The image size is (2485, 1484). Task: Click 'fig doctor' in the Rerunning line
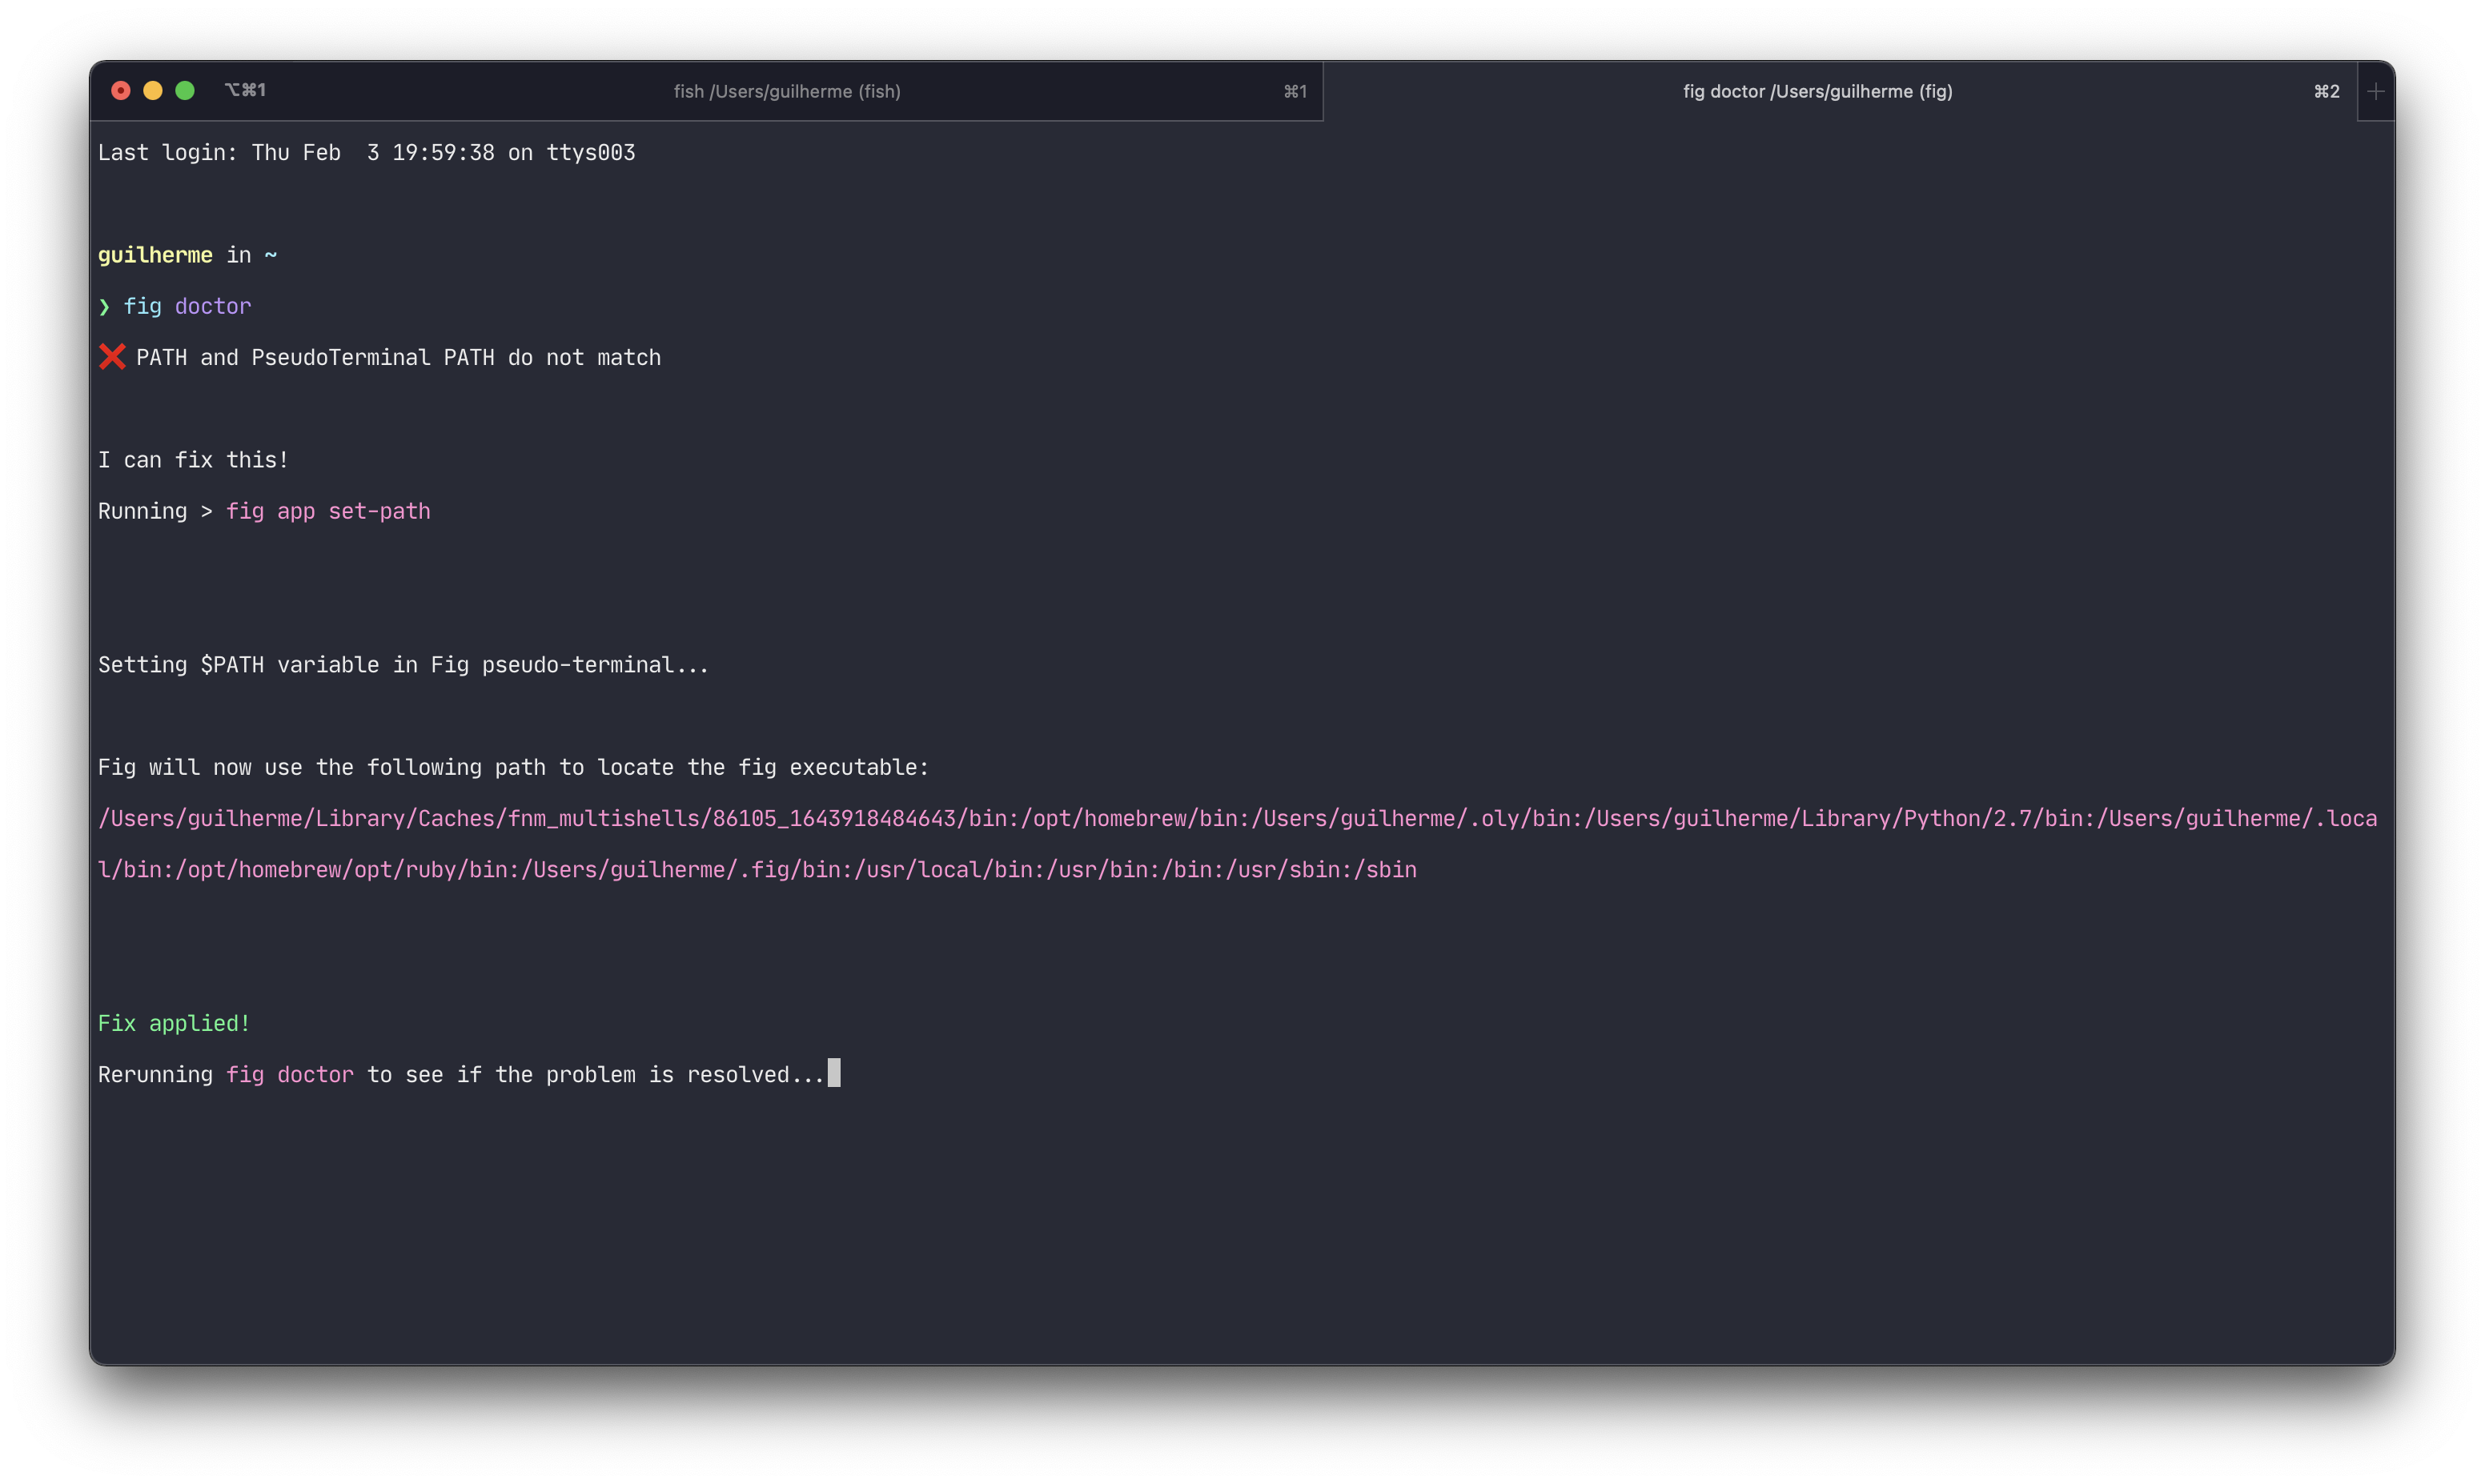(289, 1074)
